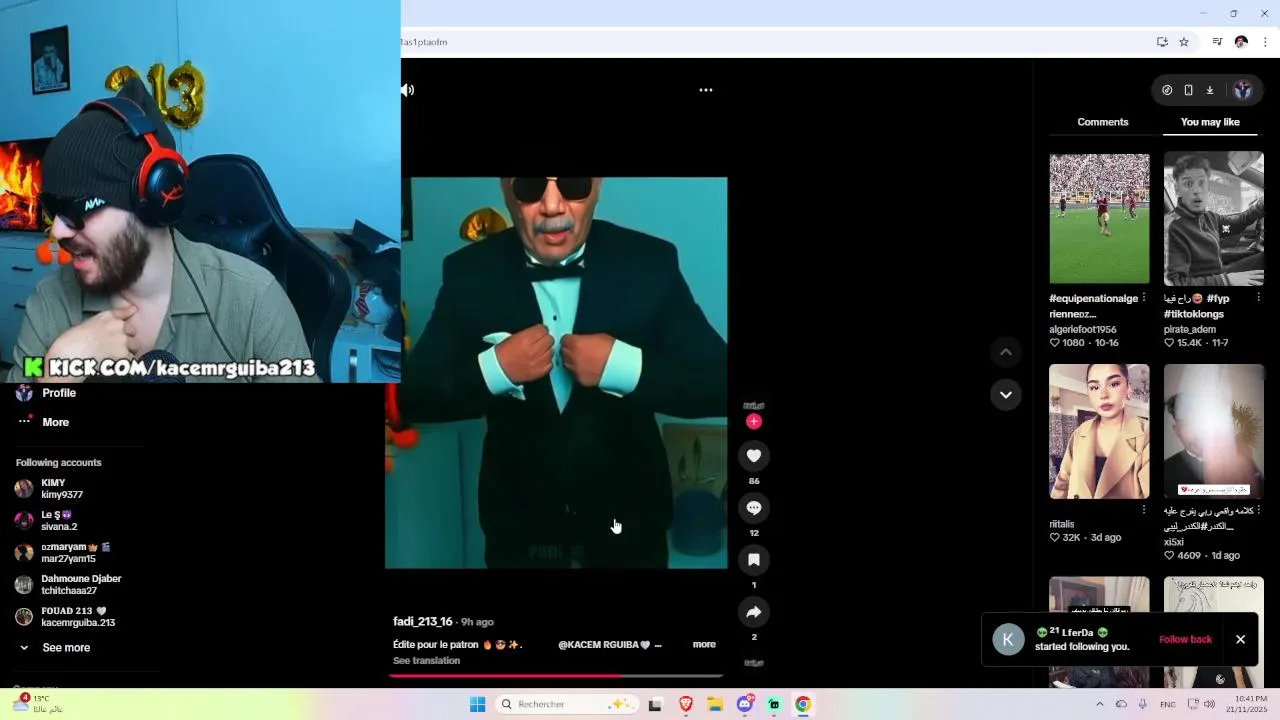Image resolution: width=1280 pixels, height=720 pixels.
Task: Open the video three-dots options menu
Action: click(705, 90)
